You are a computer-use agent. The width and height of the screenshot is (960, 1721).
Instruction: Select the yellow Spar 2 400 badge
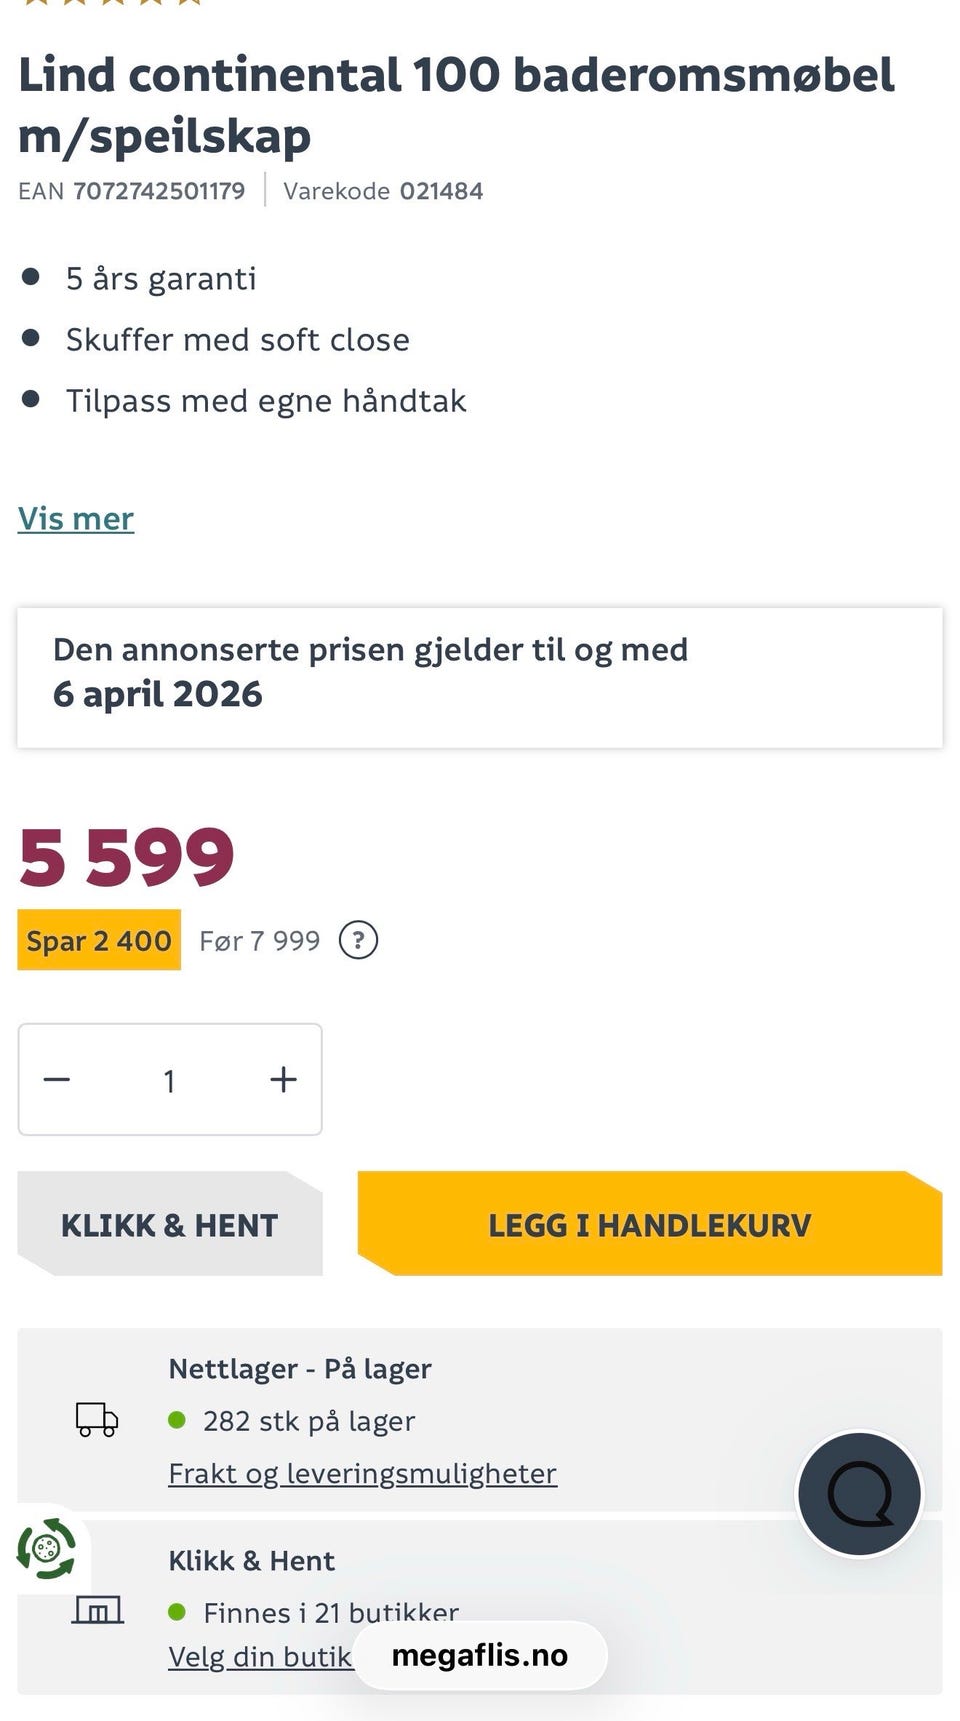(98, 940)
